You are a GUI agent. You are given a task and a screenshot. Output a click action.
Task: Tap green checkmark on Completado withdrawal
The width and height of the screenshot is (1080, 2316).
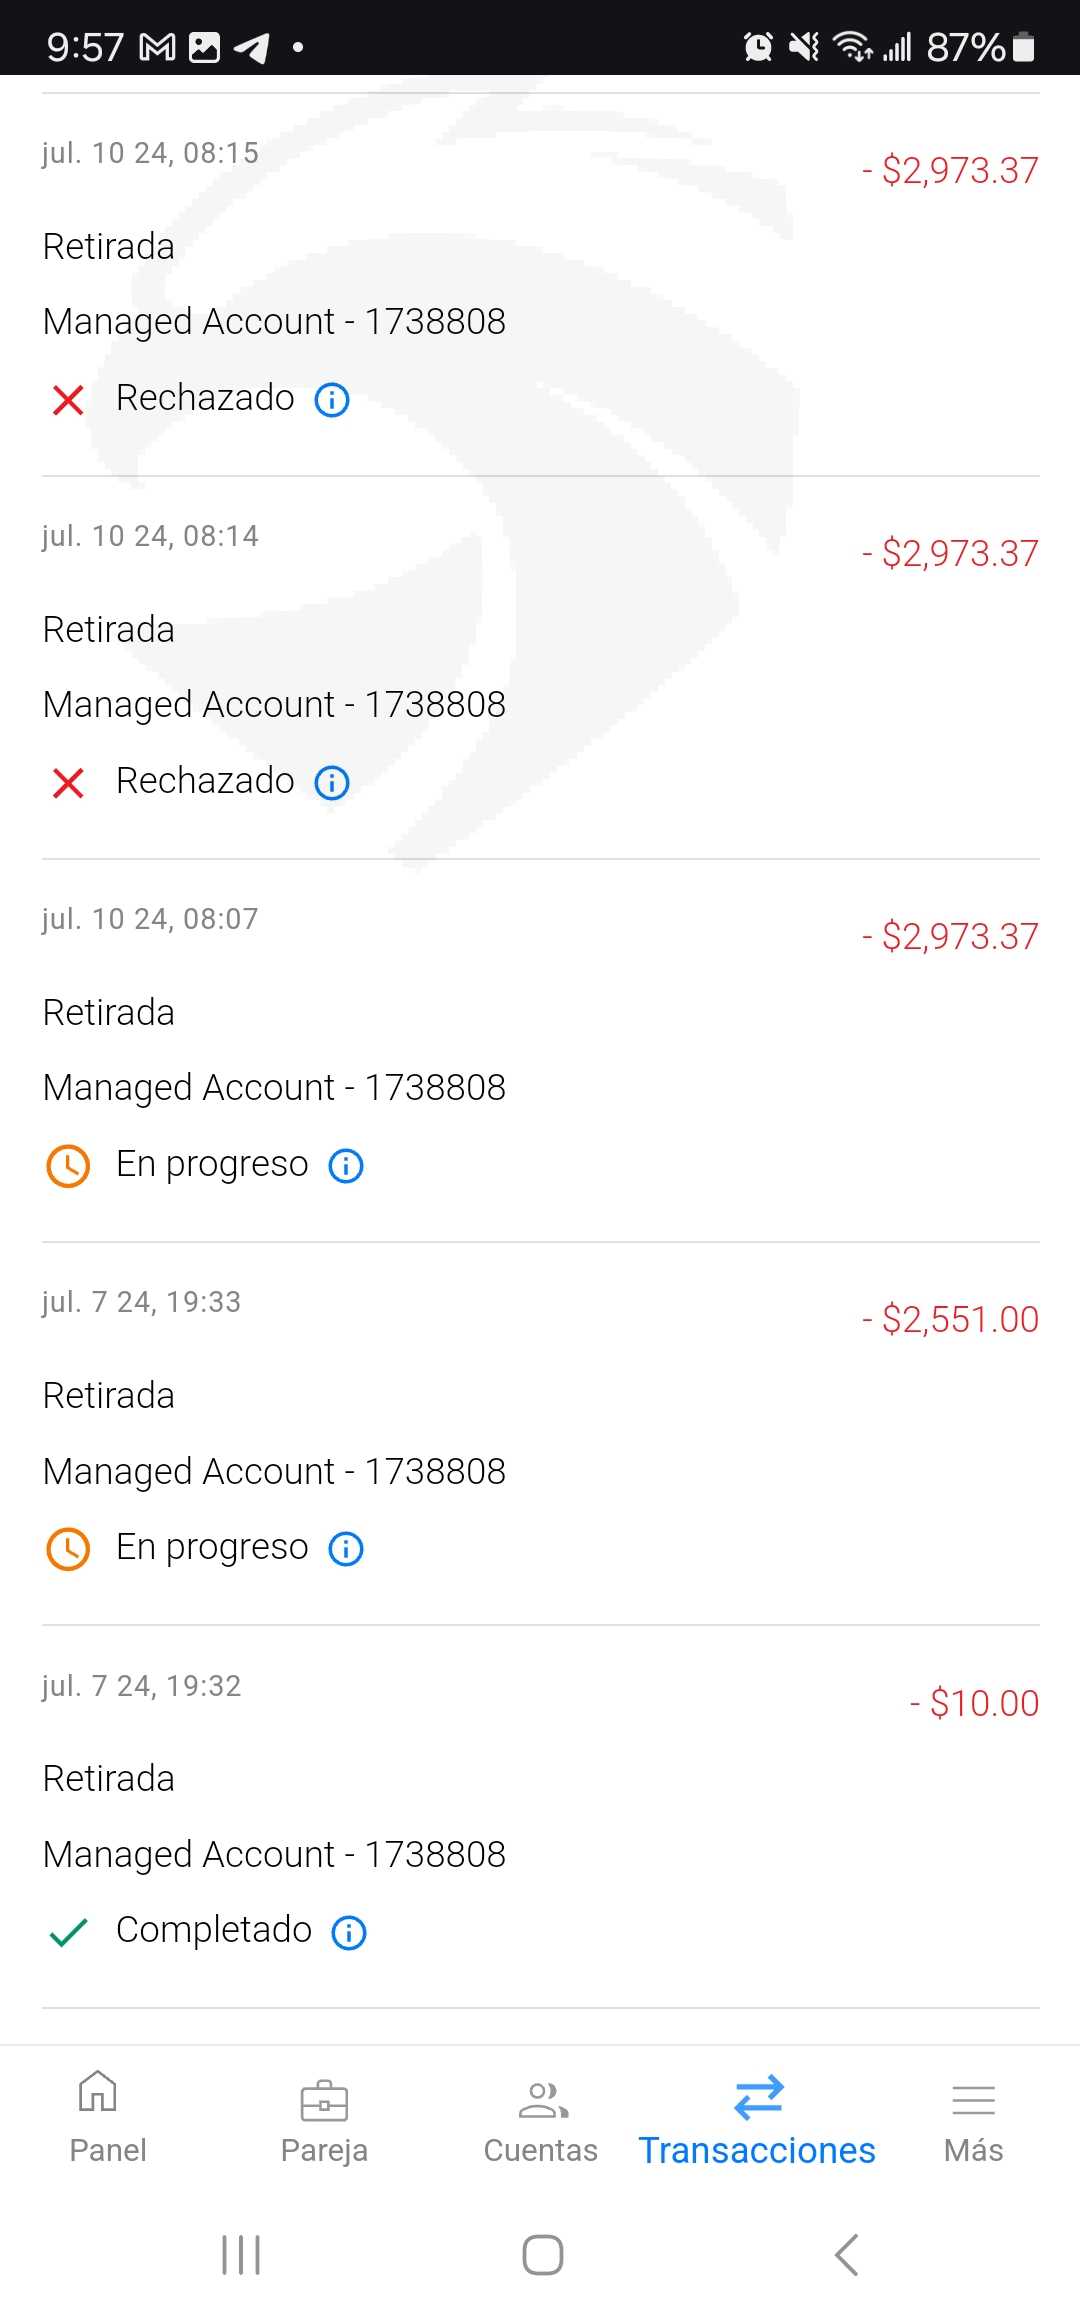pyautogui.click(x=68, y=1932)
